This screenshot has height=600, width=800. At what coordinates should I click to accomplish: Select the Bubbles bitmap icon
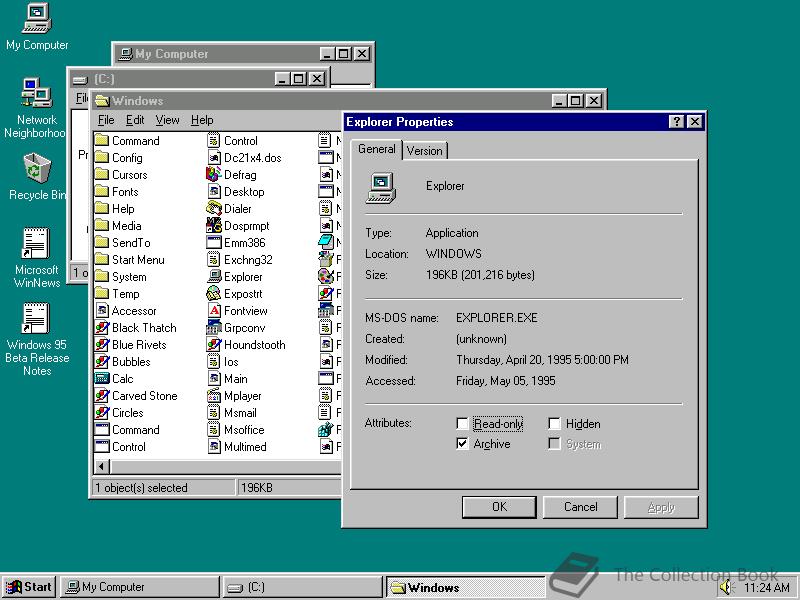[102, 362]
